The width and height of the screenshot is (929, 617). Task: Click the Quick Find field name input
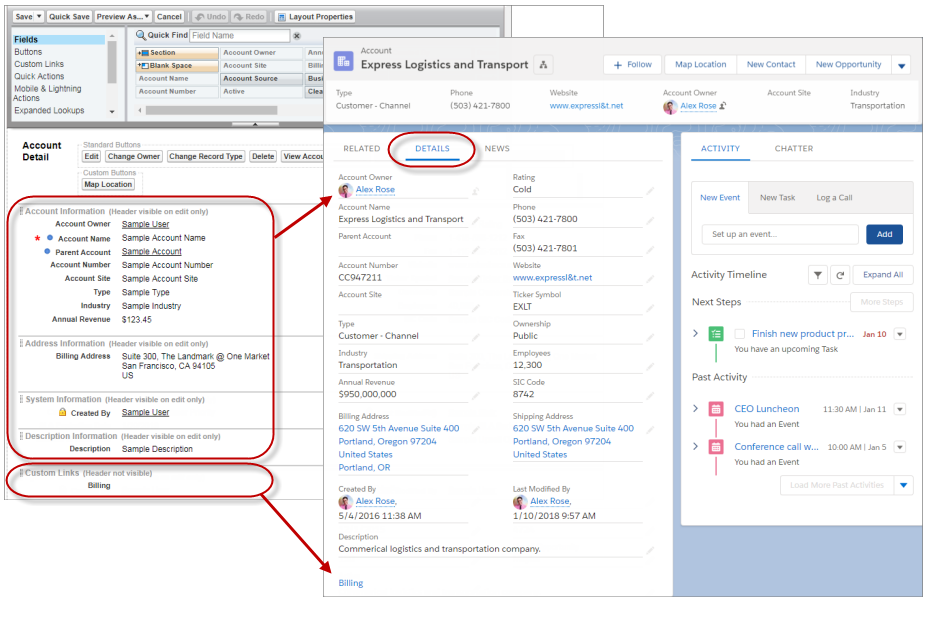(x=240, y=36)
